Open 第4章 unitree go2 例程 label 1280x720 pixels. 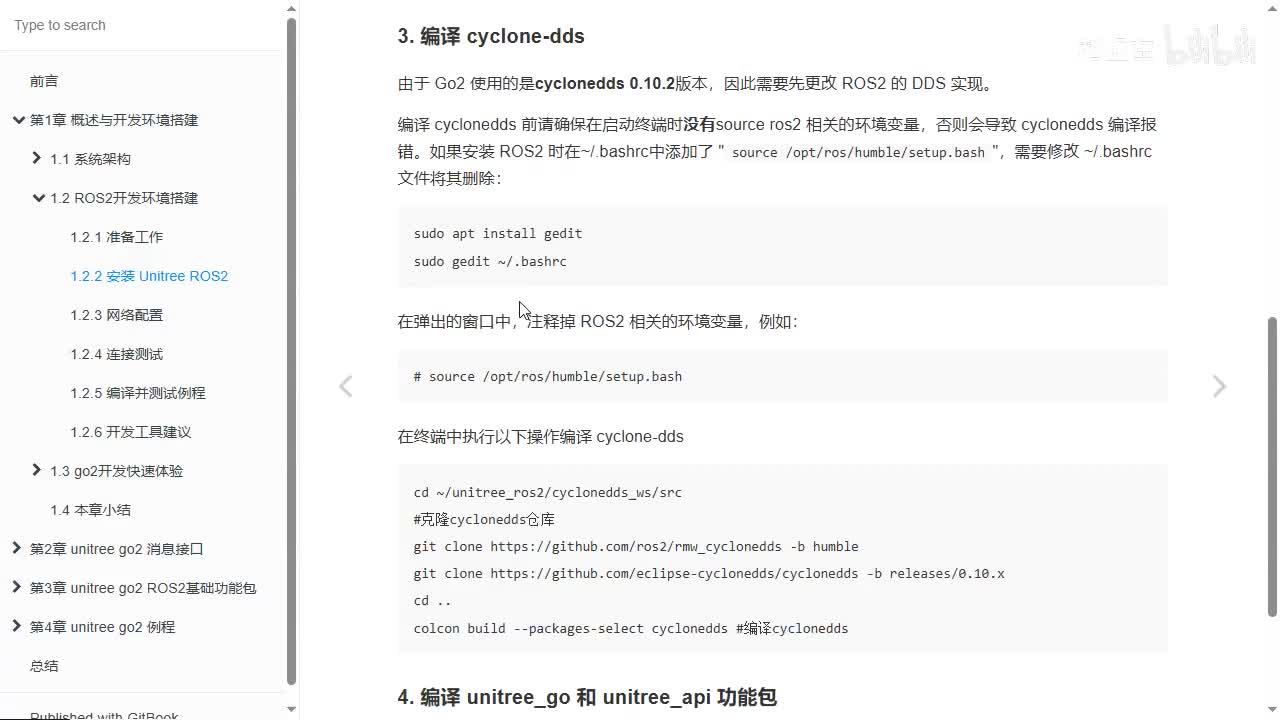coord(102,627)
